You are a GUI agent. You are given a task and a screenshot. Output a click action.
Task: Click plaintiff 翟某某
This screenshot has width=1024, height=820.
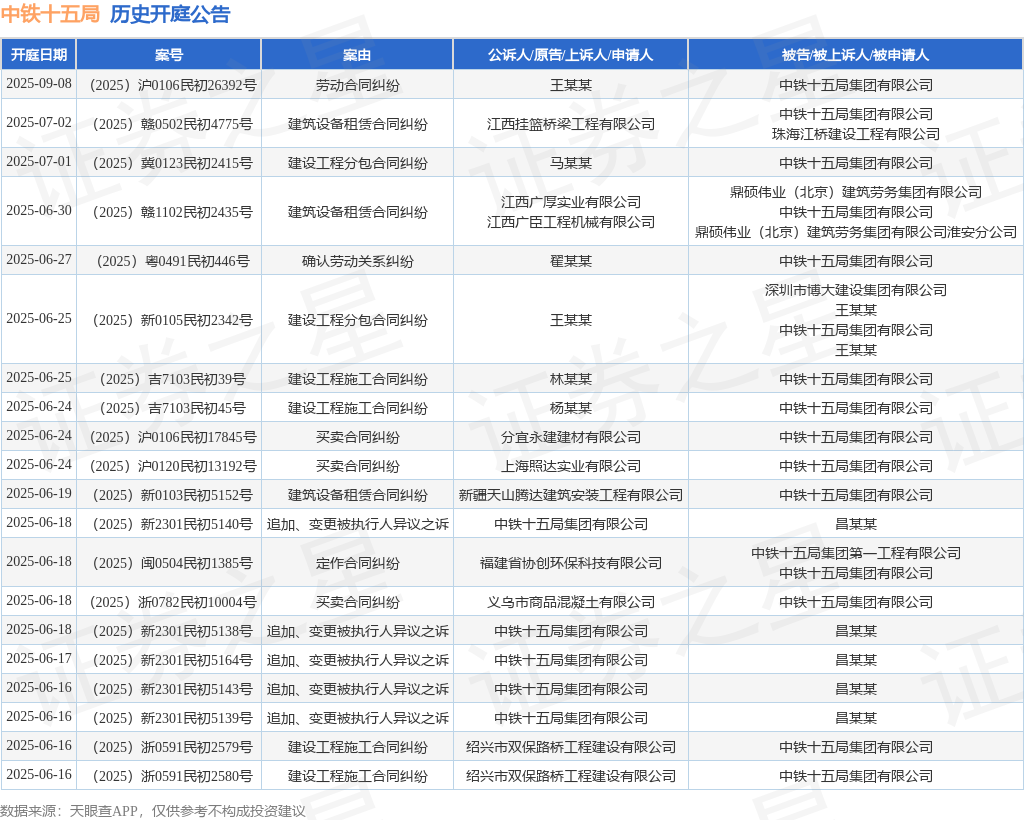pyautogui.click(x=571, y=261)
